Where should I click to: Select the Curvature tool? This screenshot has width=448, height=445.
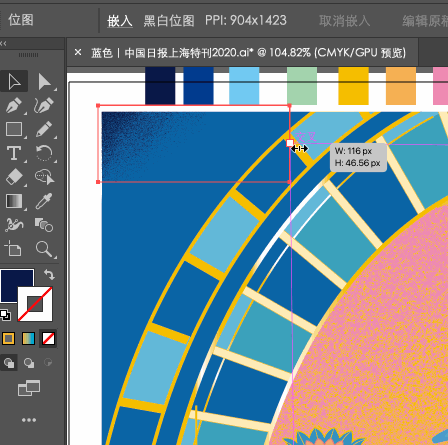44,106
